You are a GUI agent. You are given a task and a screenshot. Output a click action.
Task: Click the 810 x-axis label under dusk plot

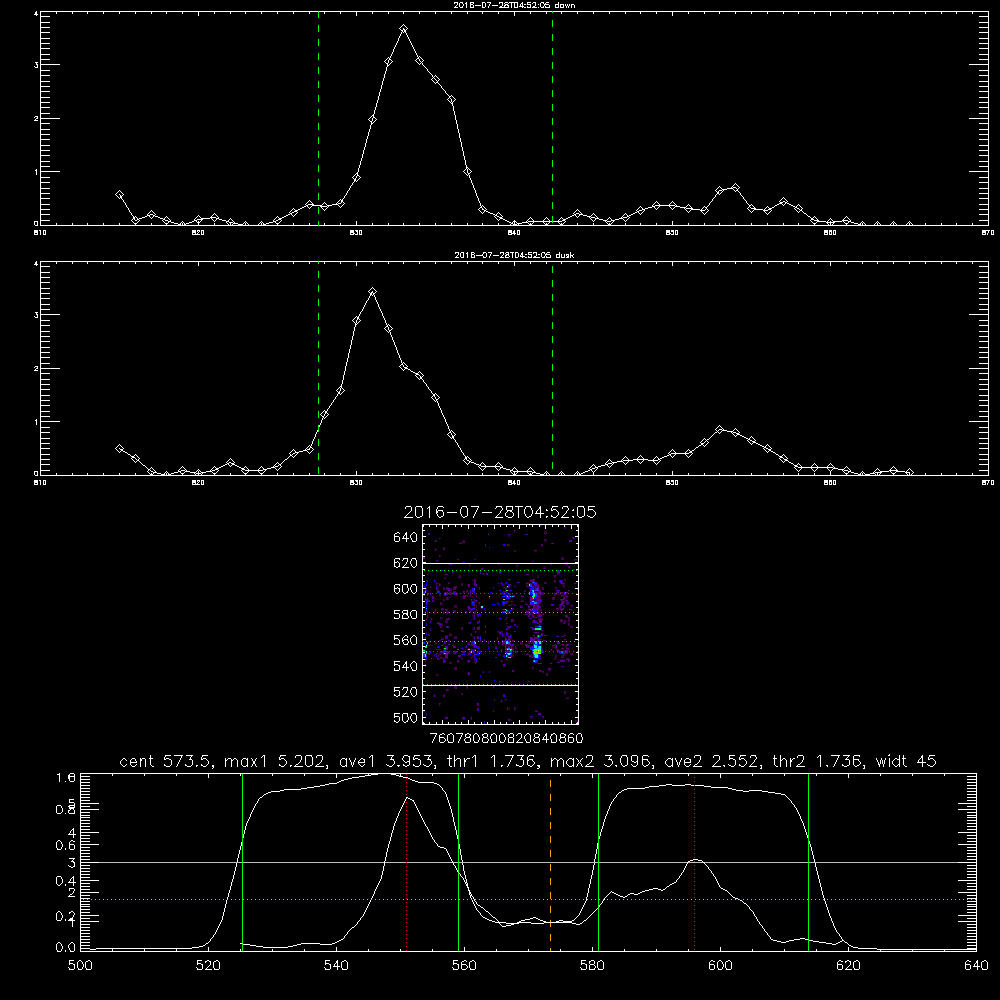click(40, 483)
